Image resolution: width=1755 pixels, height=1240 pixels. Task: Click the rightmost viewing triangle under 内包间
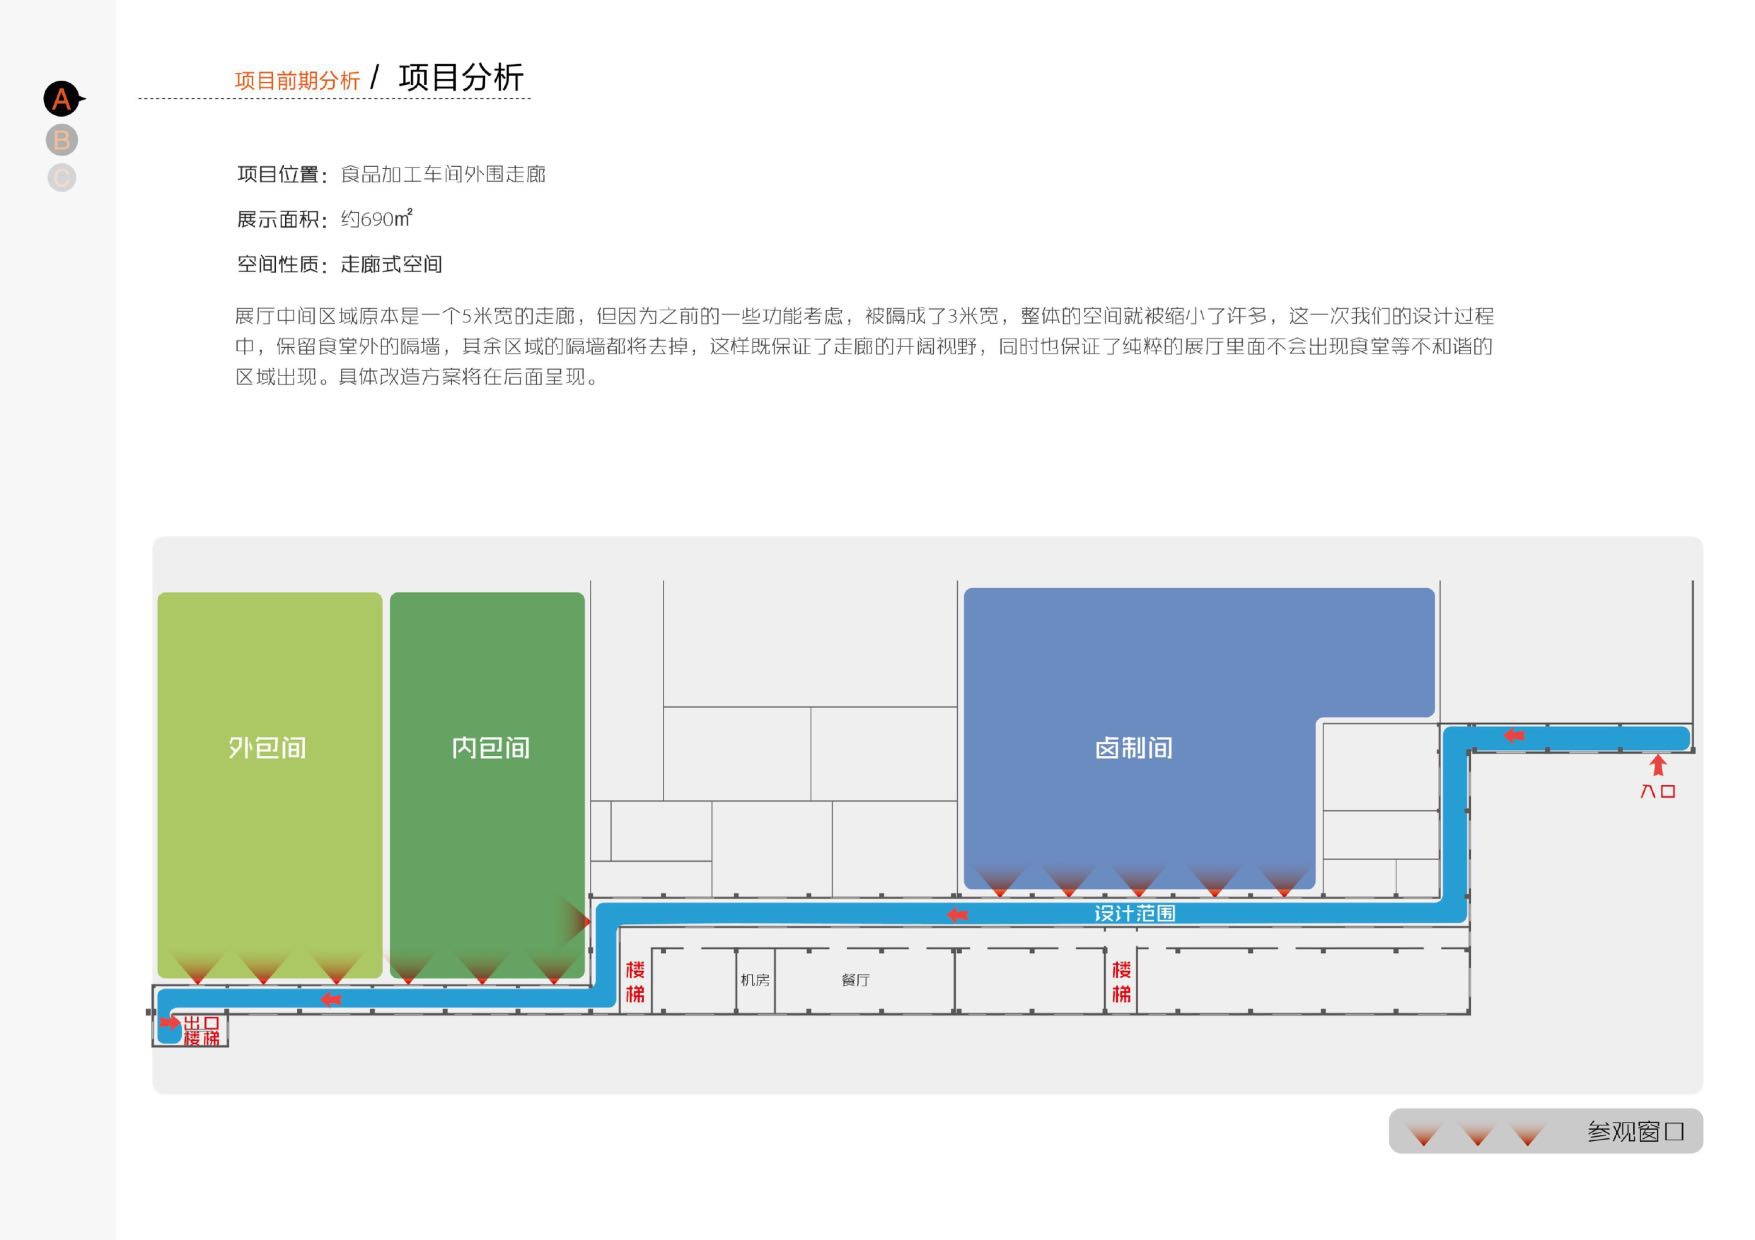click(x=552, y=969)
